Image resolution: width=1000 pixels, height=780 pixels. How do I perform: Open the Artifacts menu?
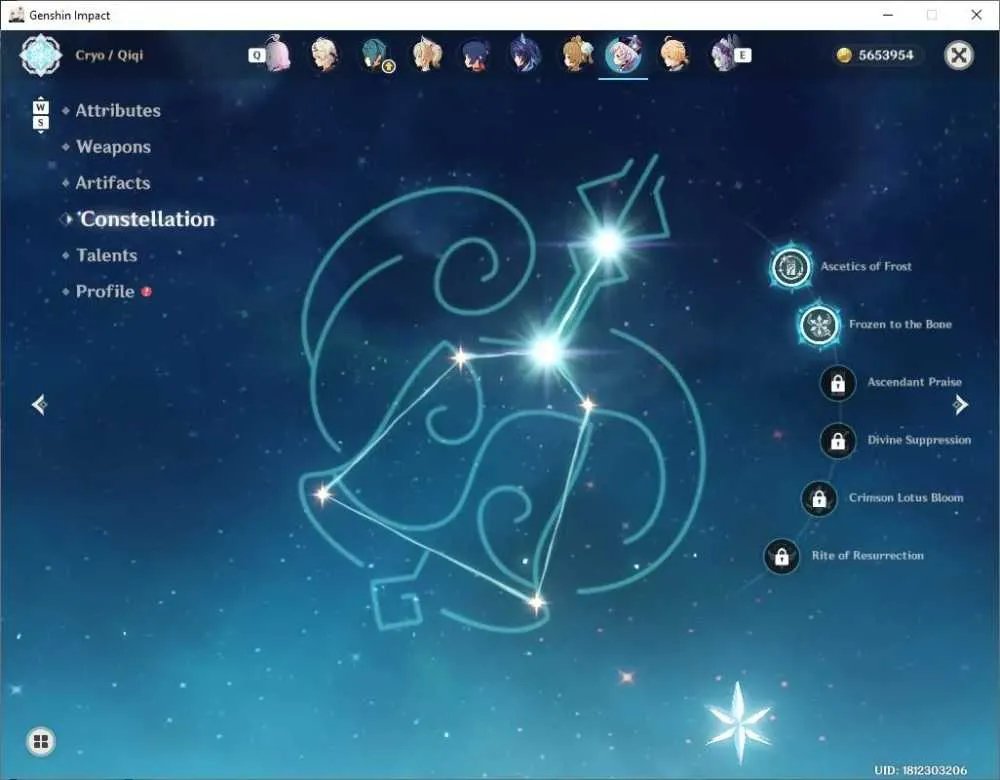pos(113,183)
